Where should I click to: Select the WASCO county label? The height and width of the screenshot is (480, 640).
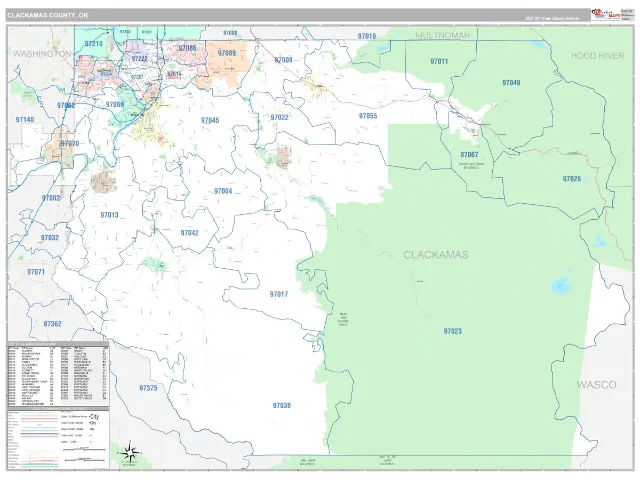click(596, 384)
